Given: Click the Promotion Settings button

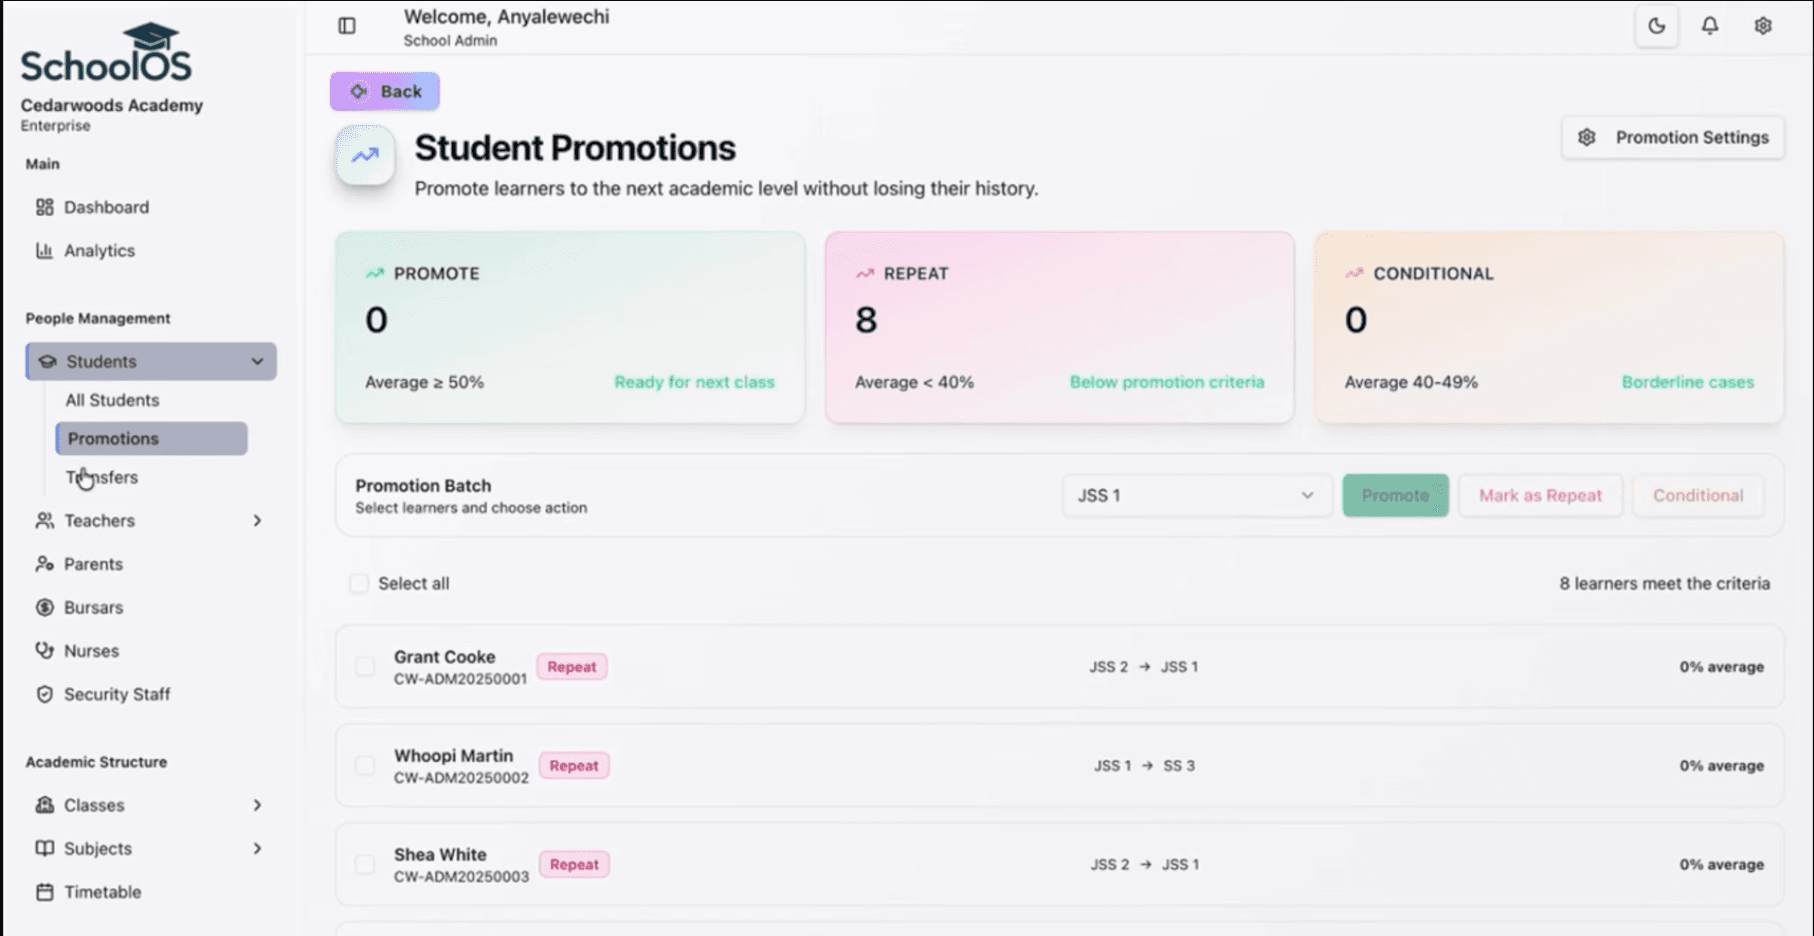Looking at the screenshot, I should (x=1672, y=138).
